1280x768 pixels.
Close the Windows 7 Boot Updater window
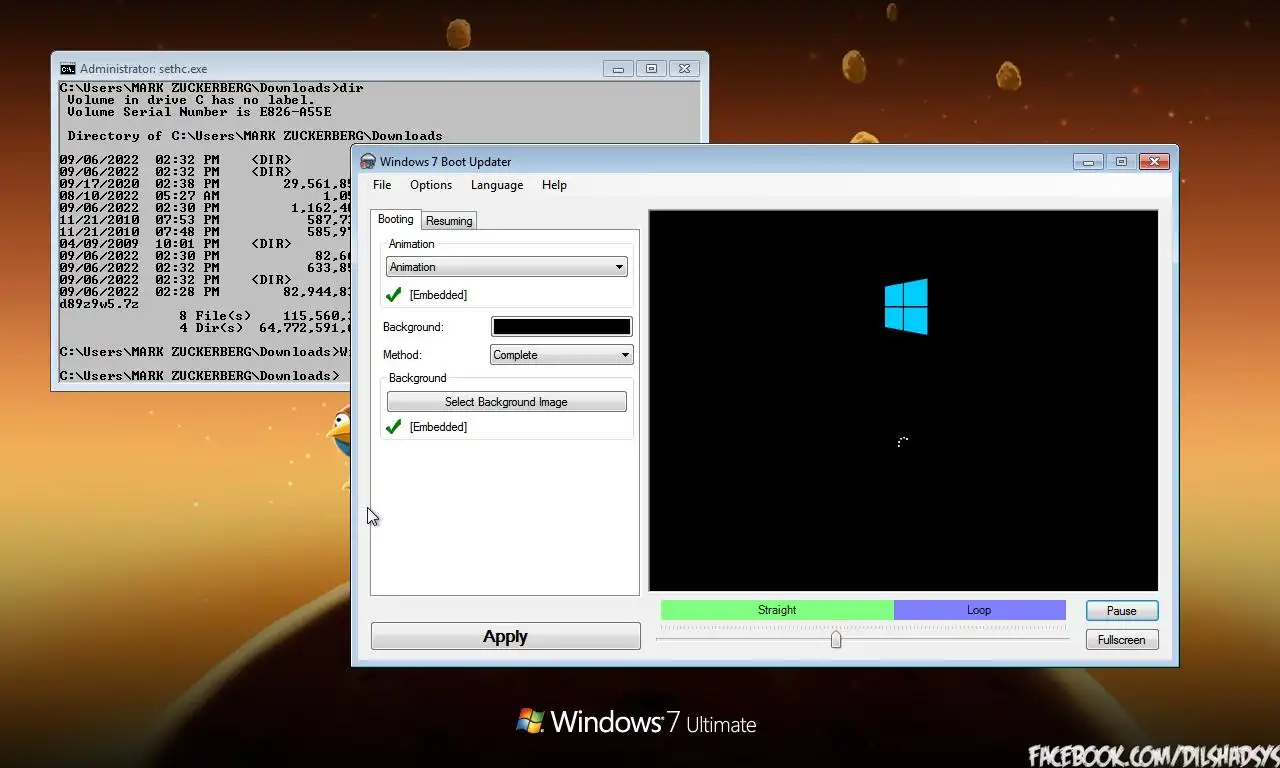click(1154, 162)
